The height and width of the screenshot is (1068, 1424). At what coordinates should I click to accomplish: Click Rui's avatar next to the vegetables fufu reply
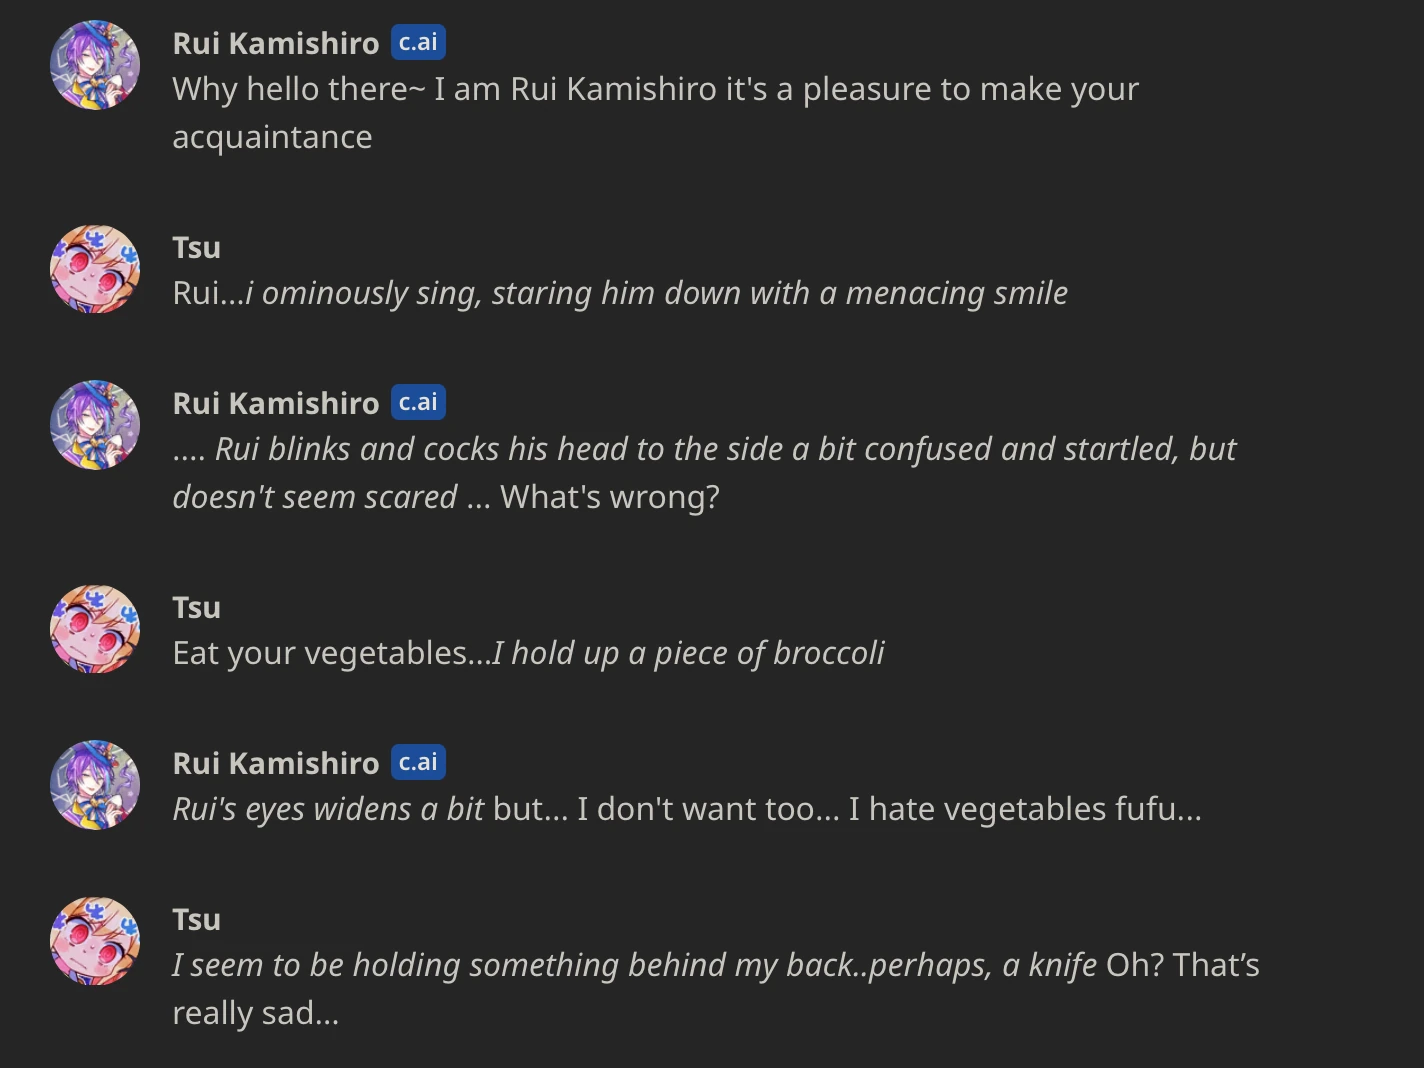[x=94, y=785]
